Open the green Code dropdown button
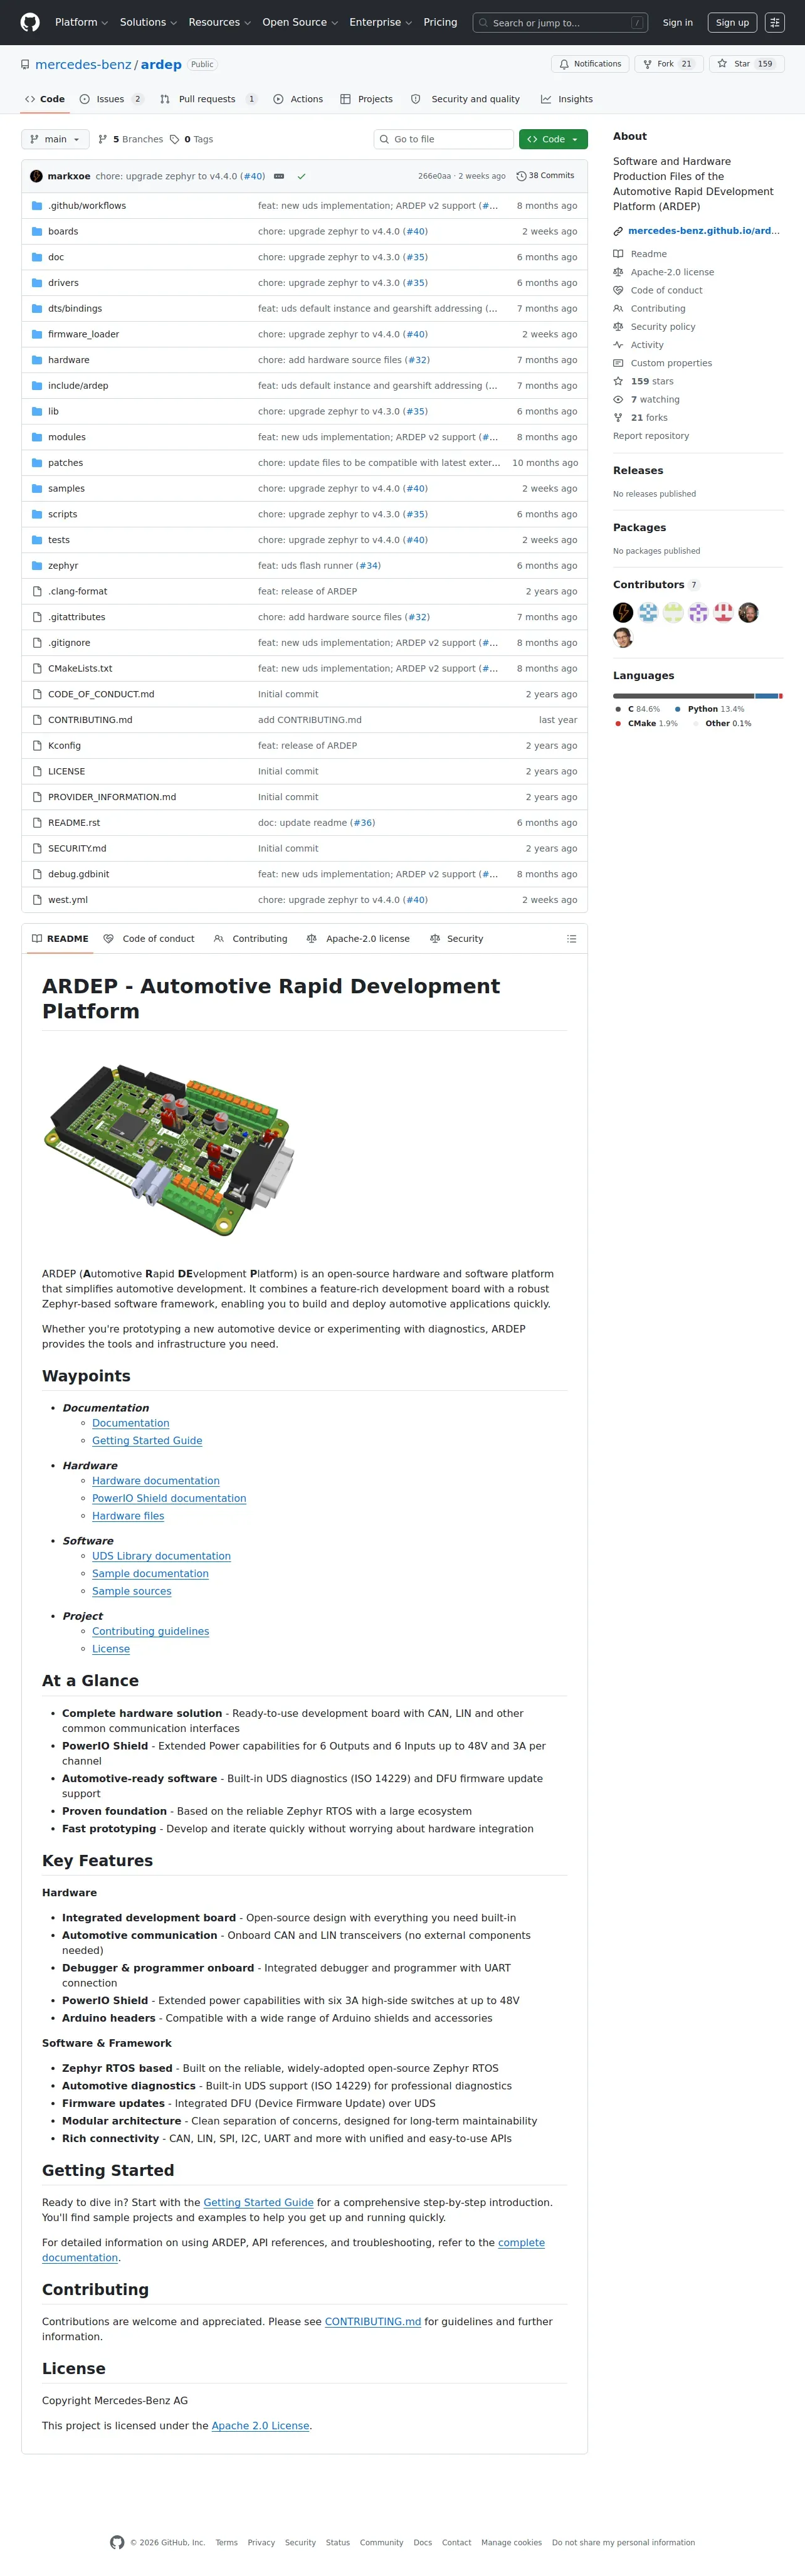The width and height of the screenshot is (805, 2576). coord(553,140)
